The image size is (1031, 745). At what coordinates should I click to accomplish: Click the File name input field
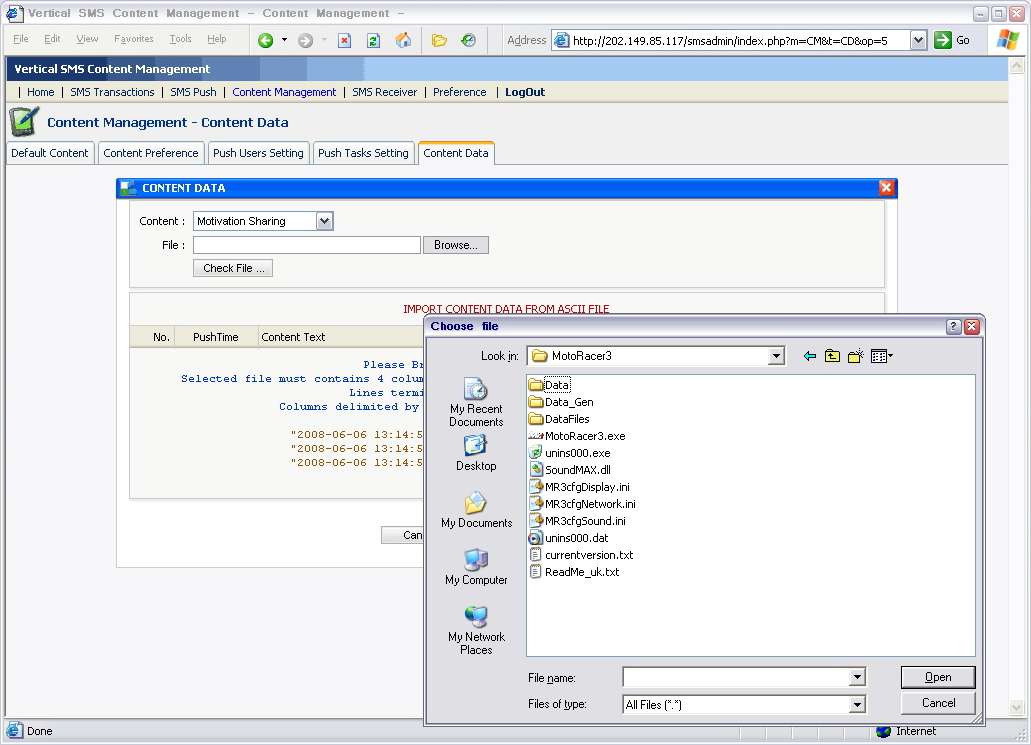tap(735, 677)
